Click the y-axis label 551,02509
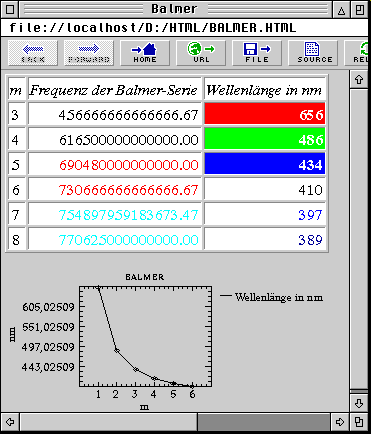The width and height of the screenshot is (371, 434). [x=48, y=327]
